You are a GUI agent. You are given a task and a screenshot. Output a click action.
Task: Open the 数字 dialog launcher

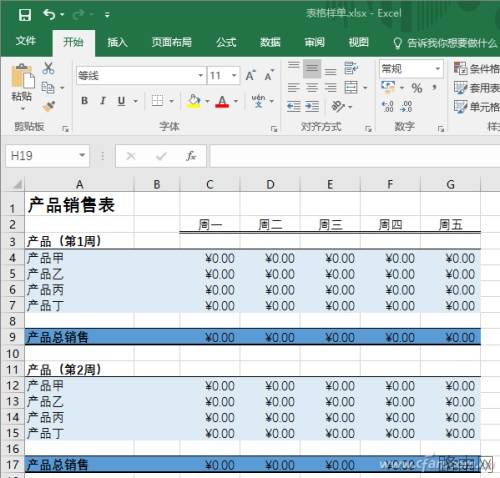point(441,129)
